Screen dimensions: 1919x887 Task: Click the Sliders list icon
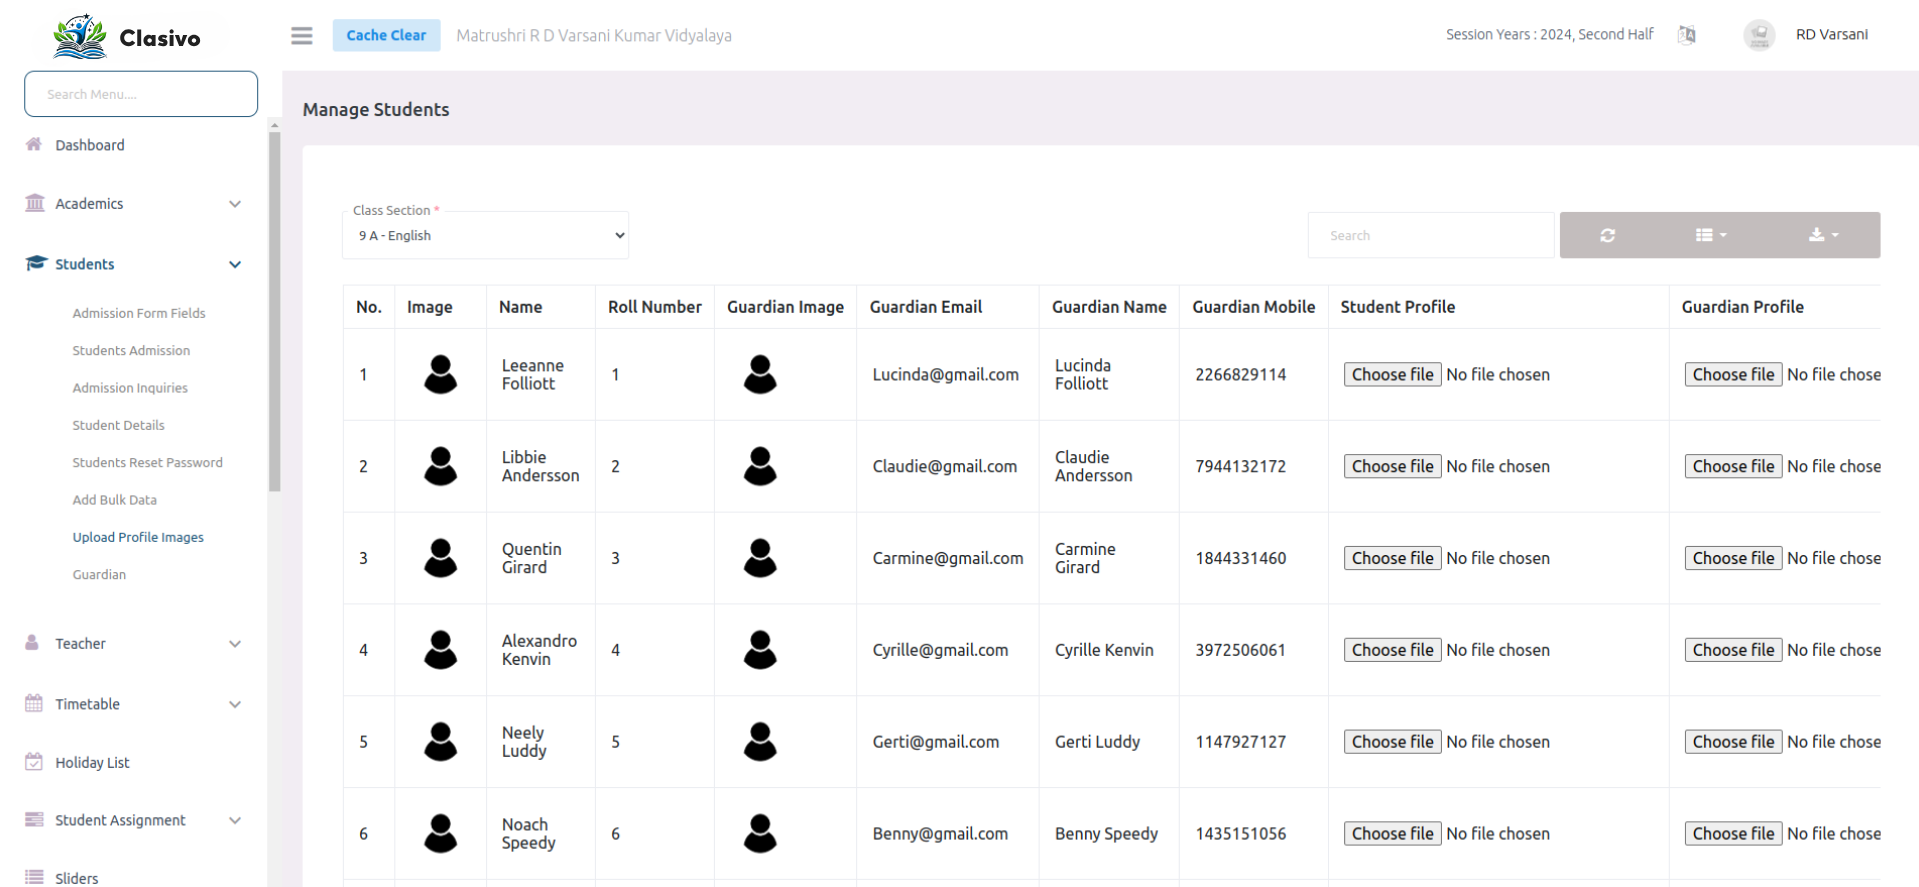click(34, 877)
